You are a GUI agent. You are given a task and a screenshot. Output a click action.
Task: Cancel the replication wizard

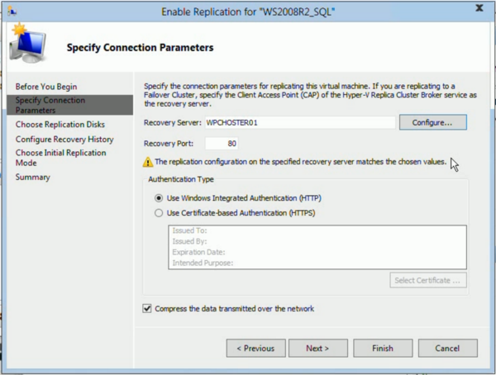(x=448, y=348)
